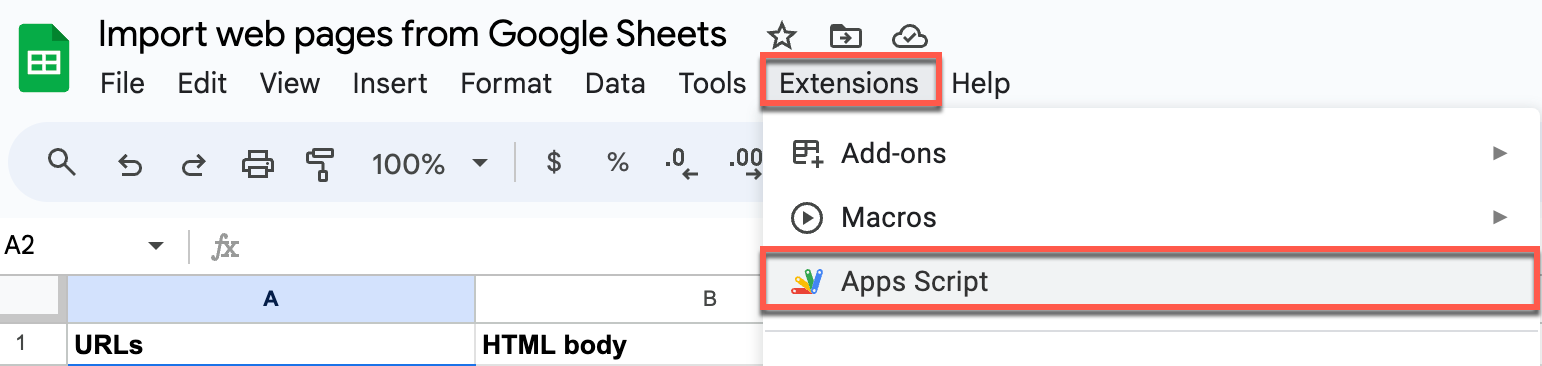The image size is (1542, 366).
Task: Select Apps Script from Extensions menu
Action: 1148,281
